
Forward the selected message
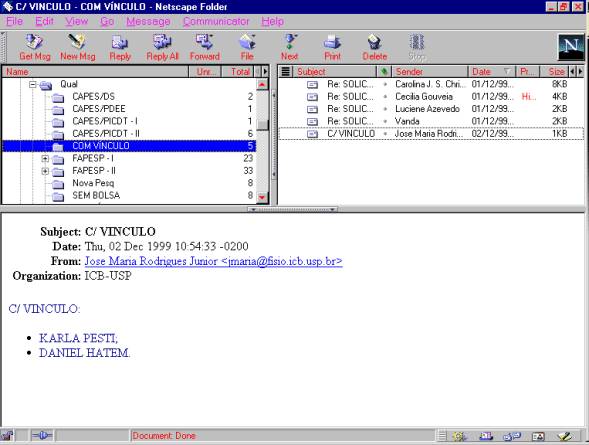coord(205,47)
